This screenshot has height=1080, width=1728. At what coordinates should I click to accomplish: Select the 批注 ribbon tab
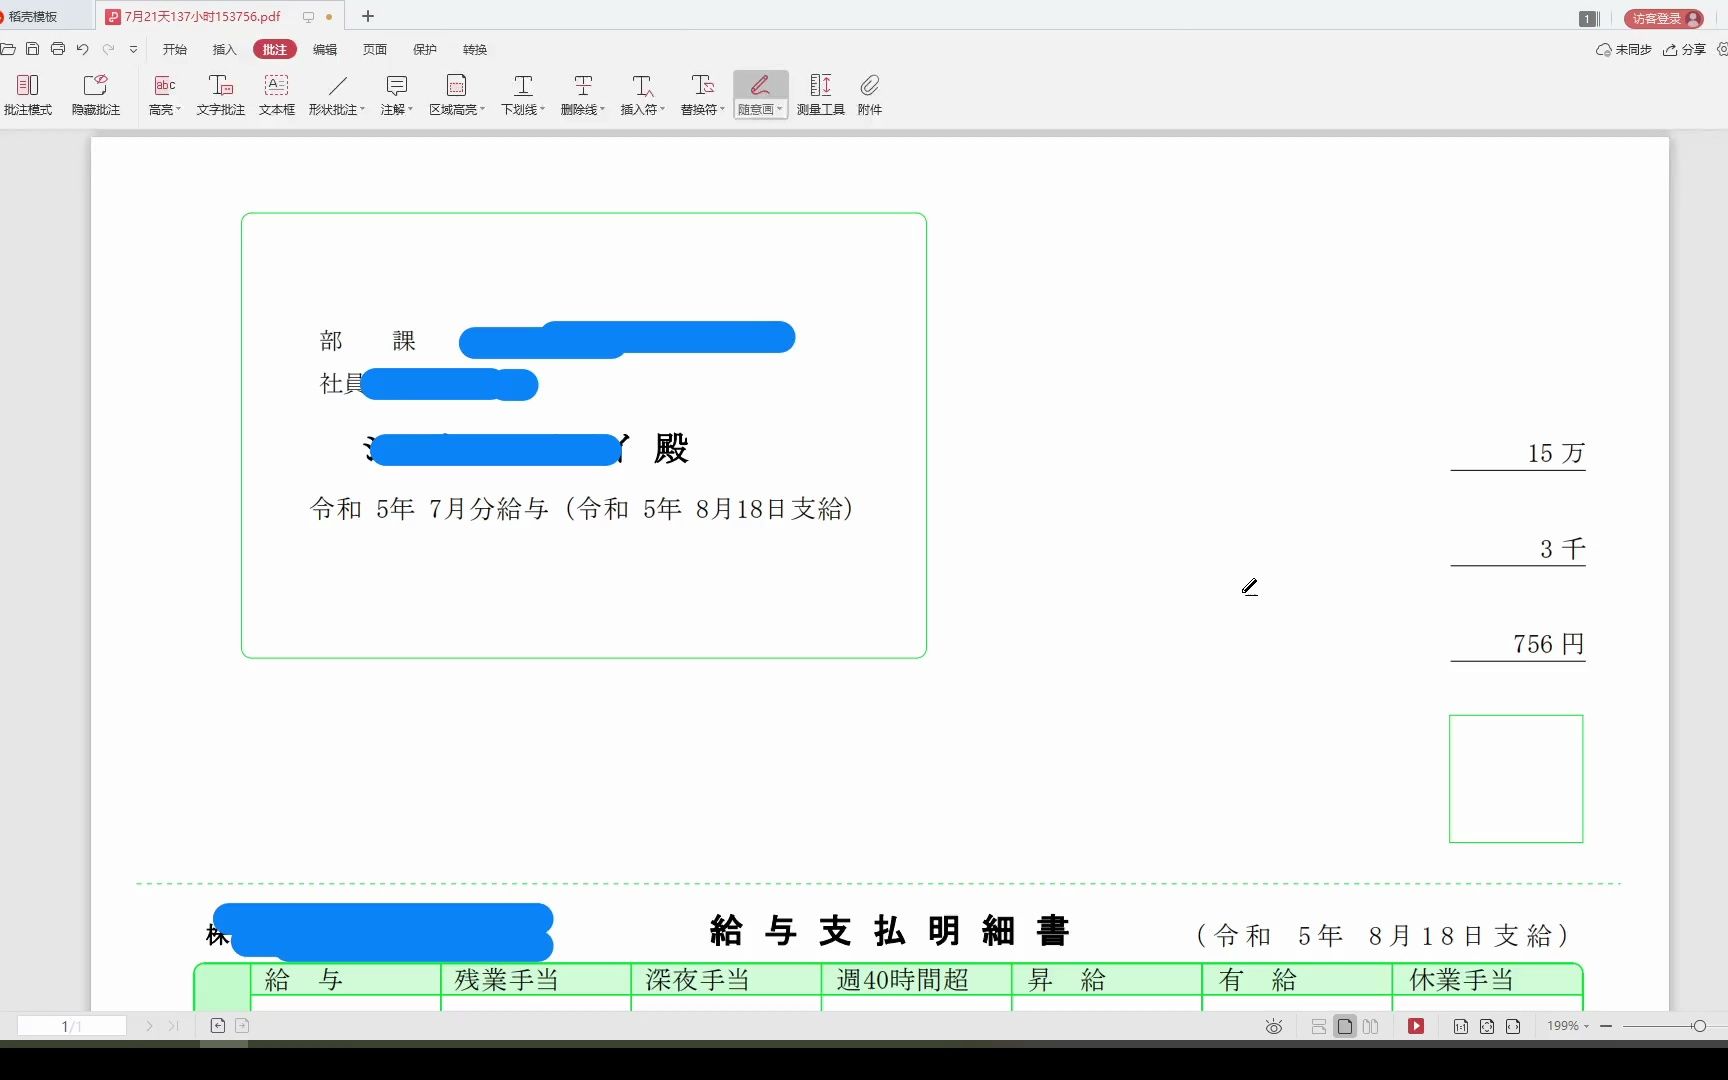coord(275,49)
